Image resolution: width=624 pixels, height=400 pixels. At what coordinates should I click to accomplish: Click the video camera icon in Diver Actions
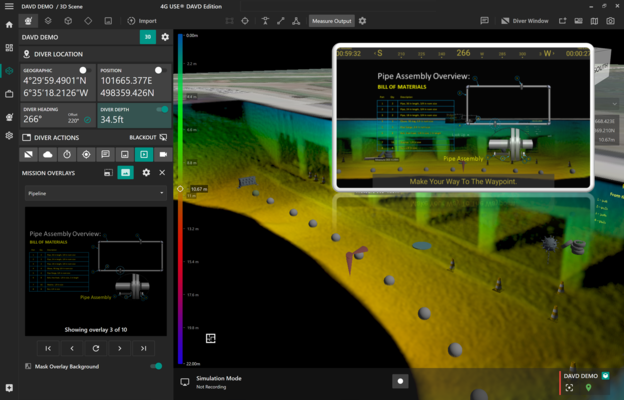[163, 155]
